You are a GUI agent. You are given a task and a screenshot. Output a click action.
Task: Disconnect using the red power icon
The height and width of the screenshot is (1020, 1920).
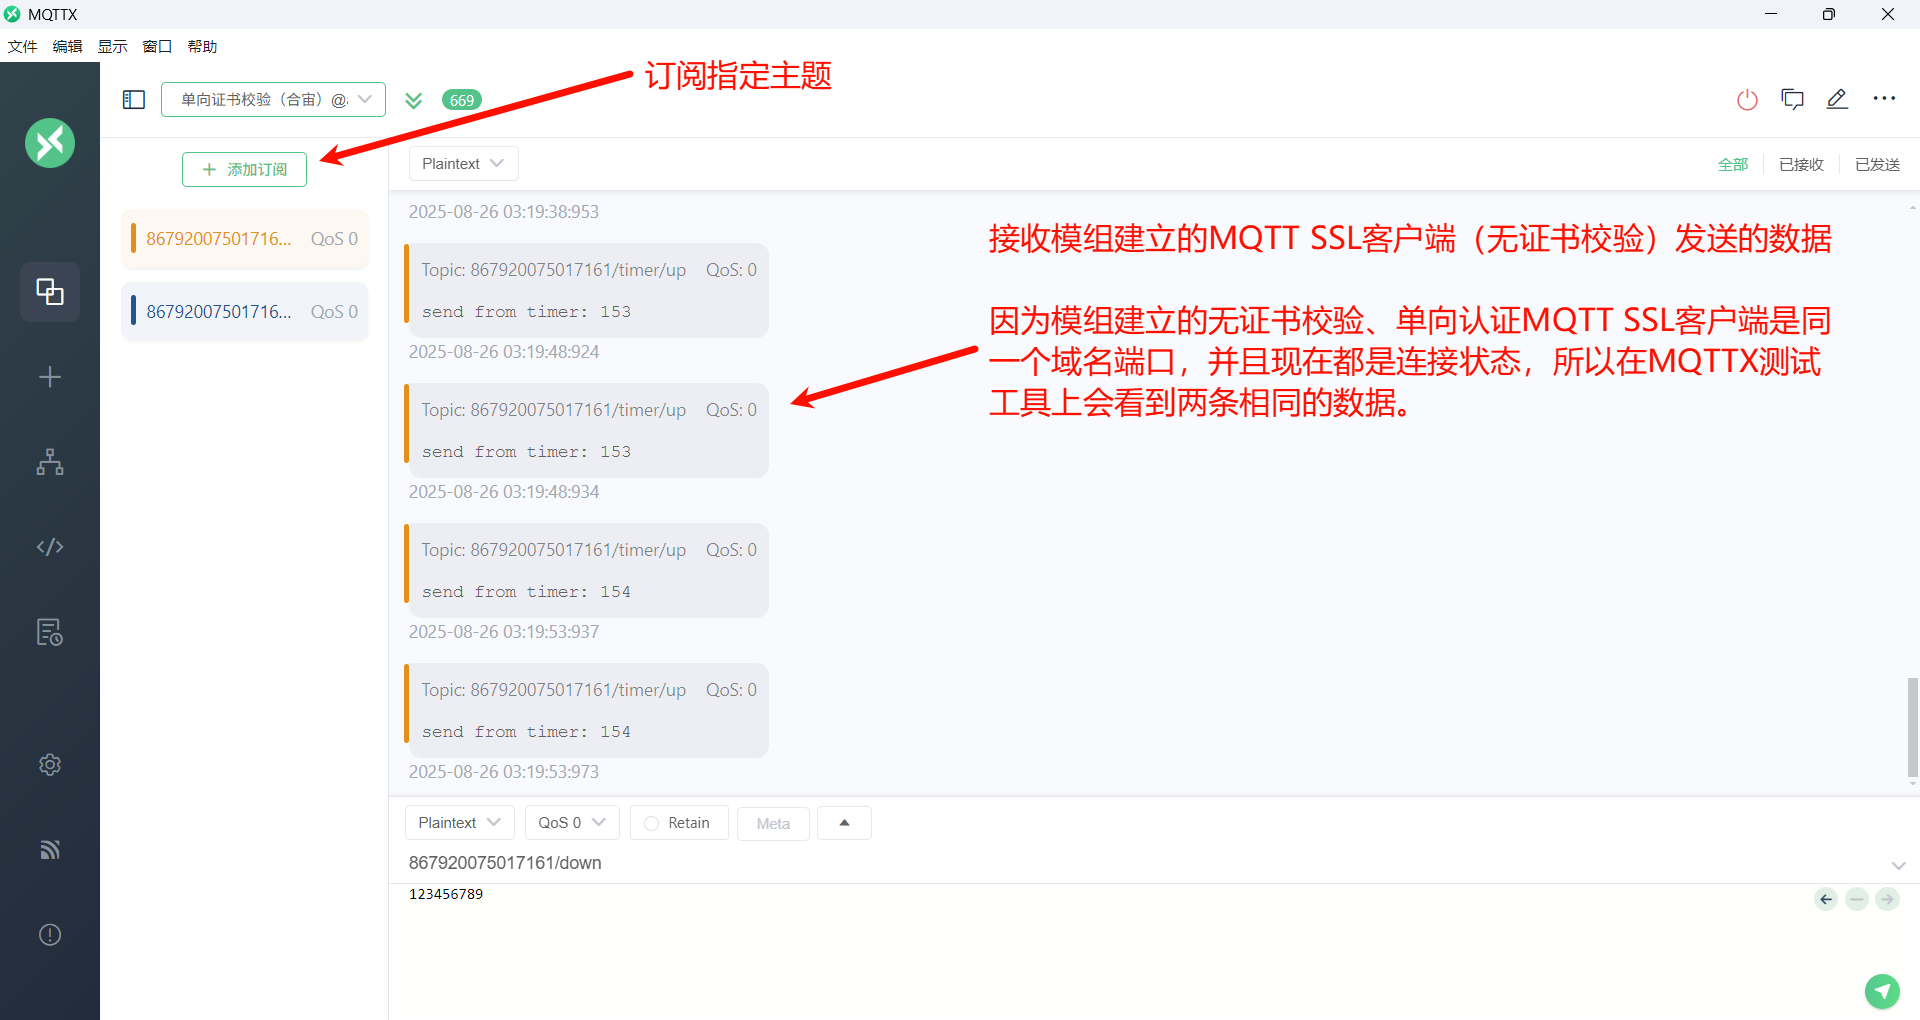click(x=1747, y=100)
